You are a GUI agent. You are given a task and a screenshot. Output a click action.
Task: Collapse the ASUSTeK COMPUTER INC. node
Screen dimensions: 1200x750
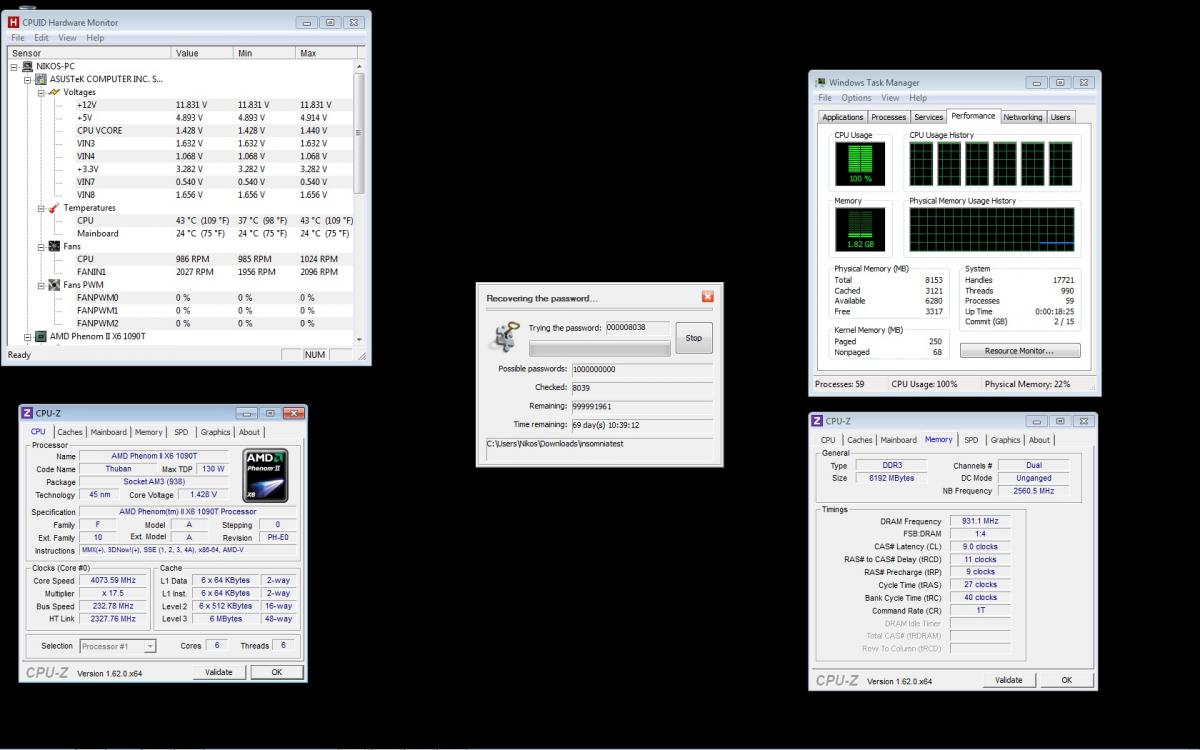(x=28, y=79)
